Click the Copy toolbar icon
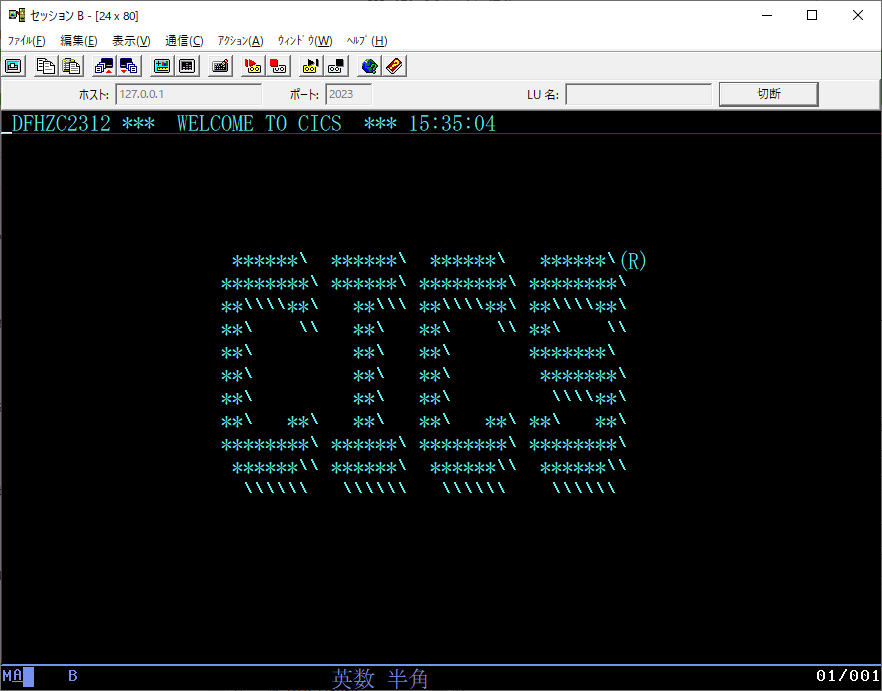 46,66
